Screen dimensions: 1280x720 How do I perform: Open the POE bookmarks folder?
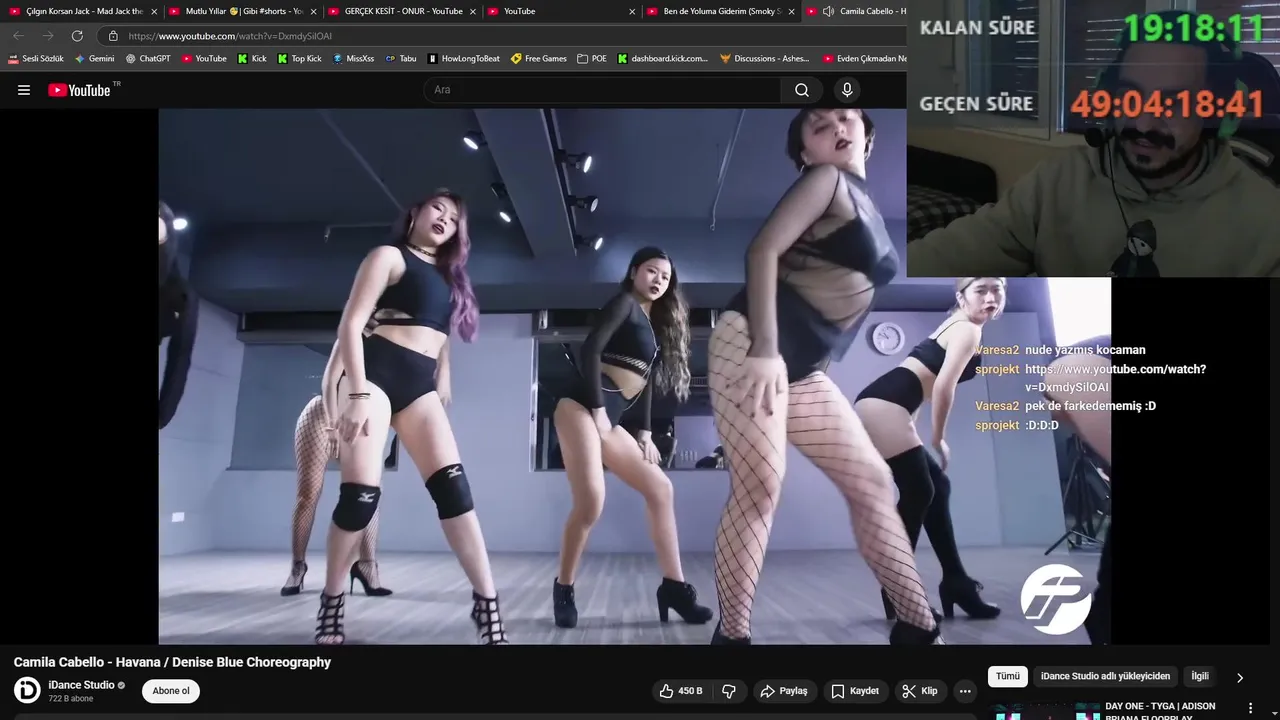coord(592,59)
